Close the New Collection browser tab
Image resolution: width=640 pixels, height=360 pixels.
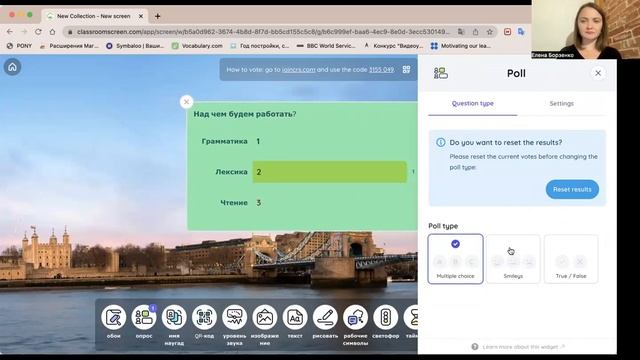tap(141, 16)
